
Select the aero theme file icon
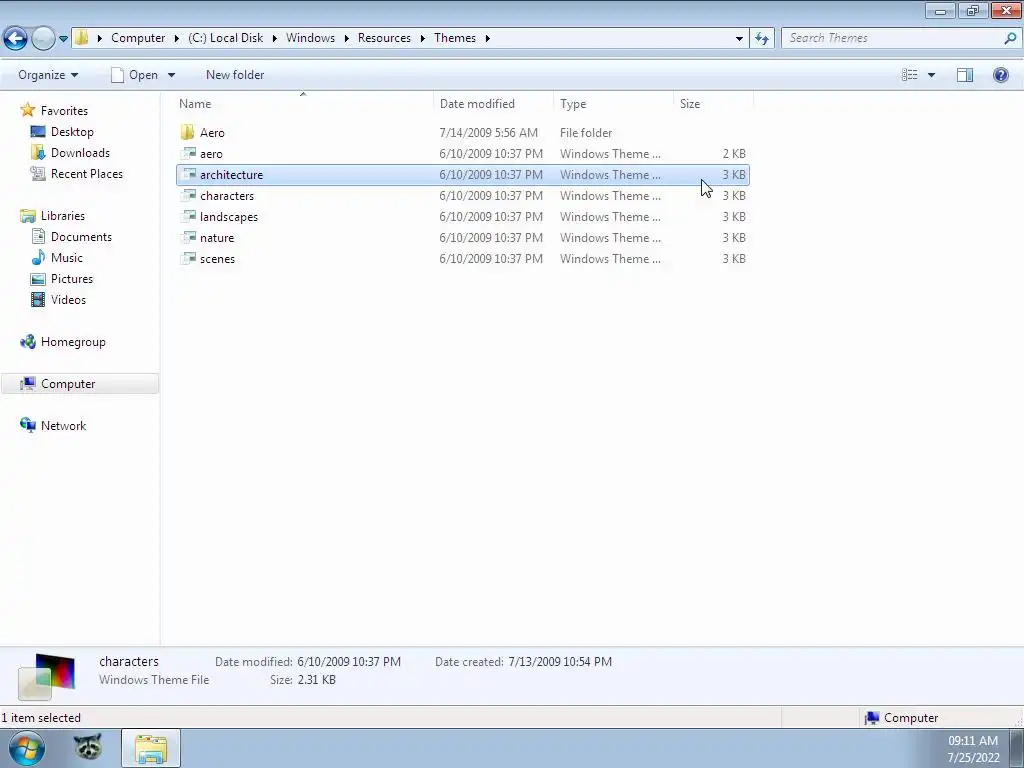click(x=188, y=153)
